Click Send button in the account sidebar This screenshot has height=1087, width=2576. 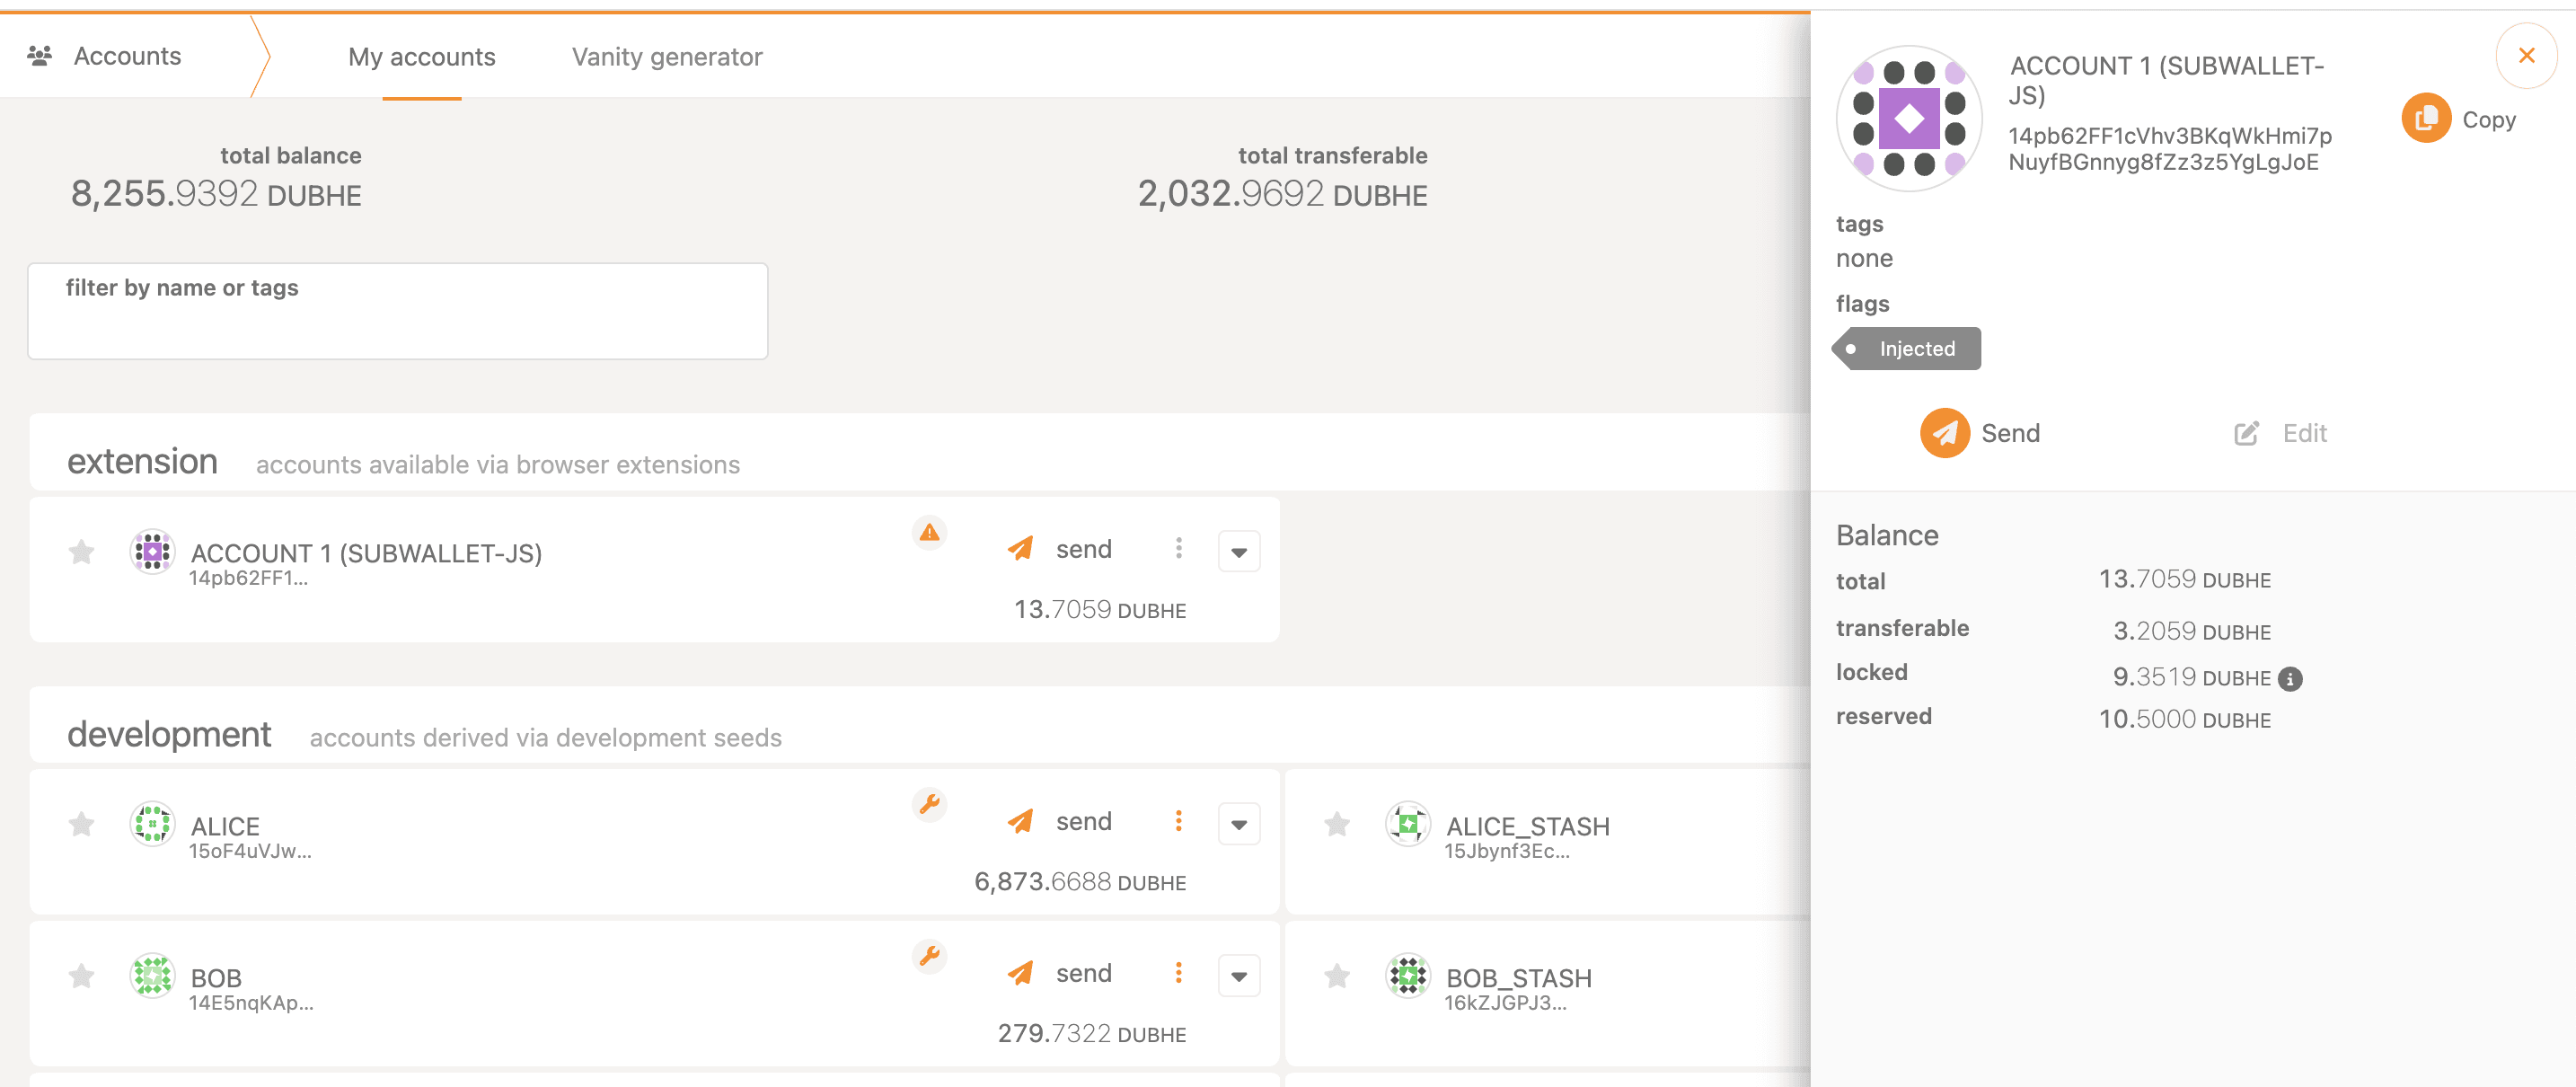pos(1979,433)
